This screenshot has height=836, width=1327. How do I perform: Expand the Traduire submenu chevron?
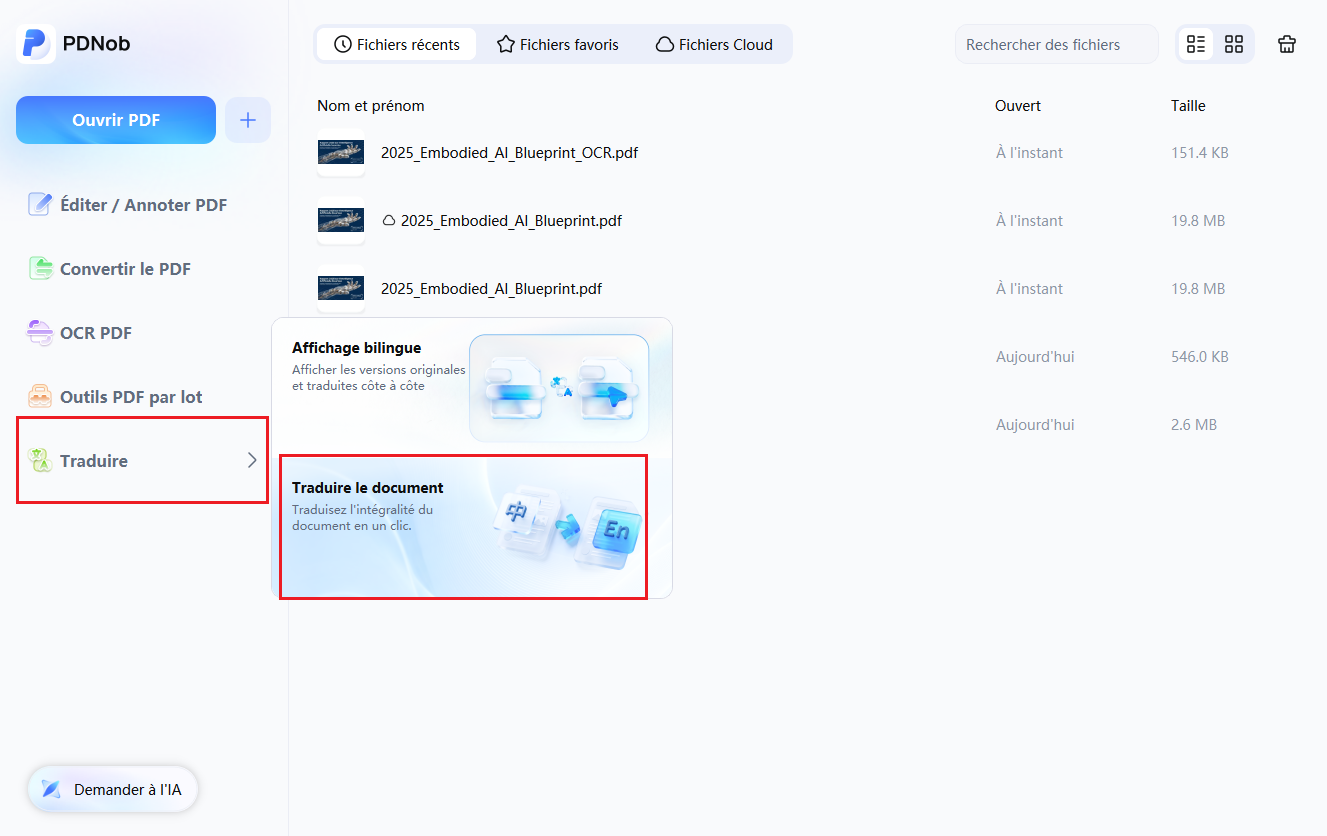(x=252, y=460)
